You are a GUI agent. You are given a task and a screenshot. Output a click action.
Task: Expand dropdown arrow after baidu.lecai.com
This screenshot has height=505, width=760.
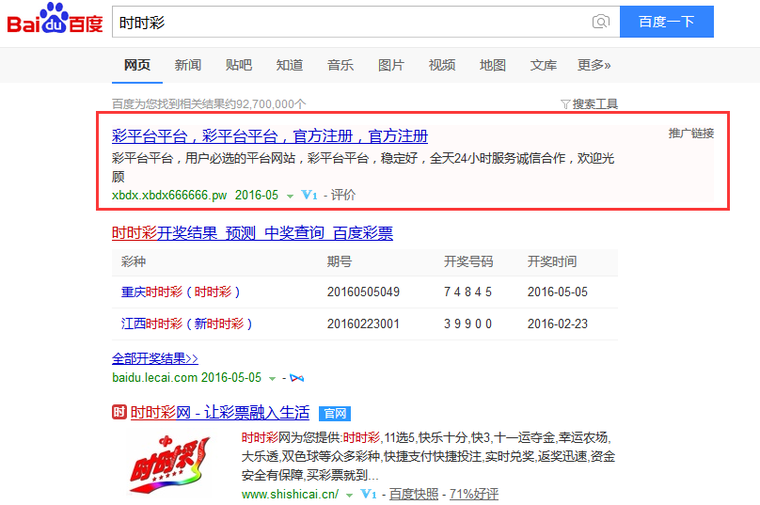tap(272, 379)
